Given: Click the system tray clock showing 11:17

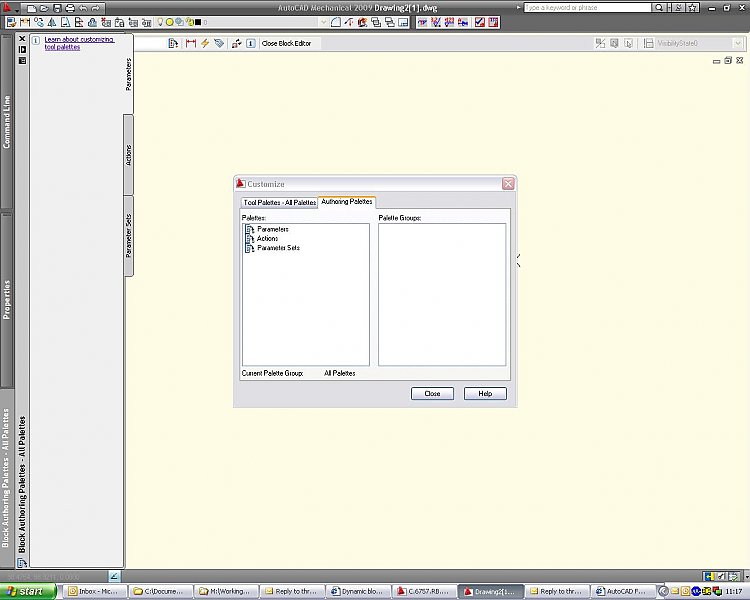Looking at the screenshot, I should [734, 592].
